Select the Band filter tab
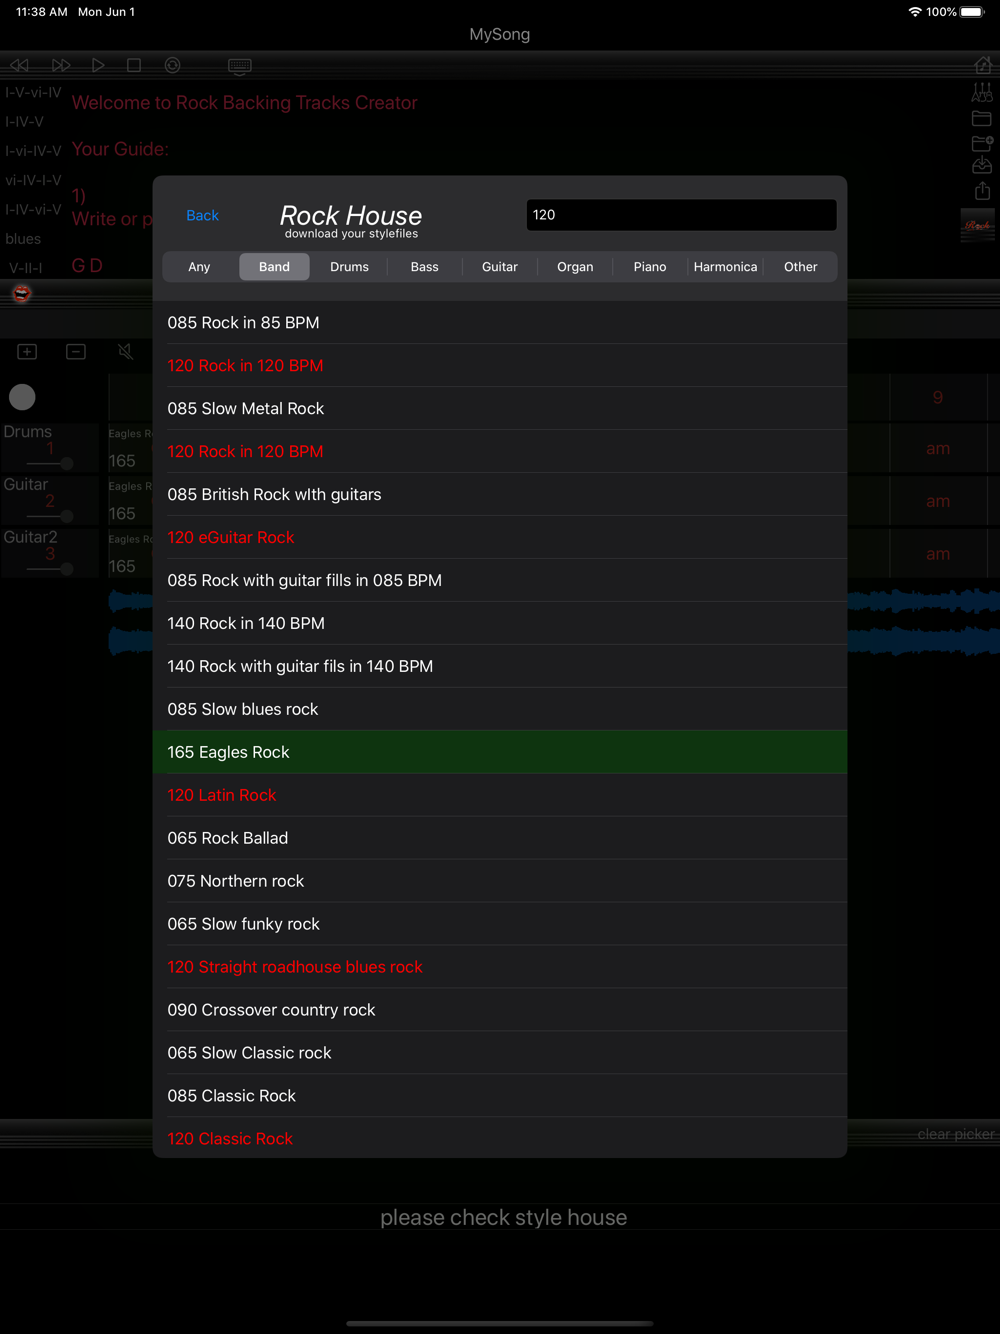Viewport: 1000px width, 1334px height. click(274, 267)
